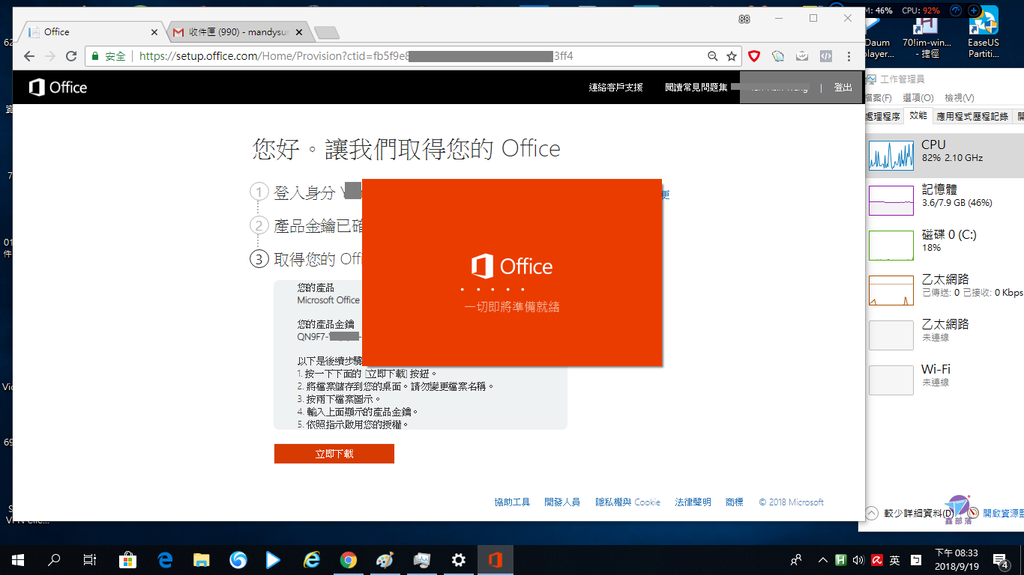Go back using the browser back arrow

pyautogui.click(x=29, y=56)
